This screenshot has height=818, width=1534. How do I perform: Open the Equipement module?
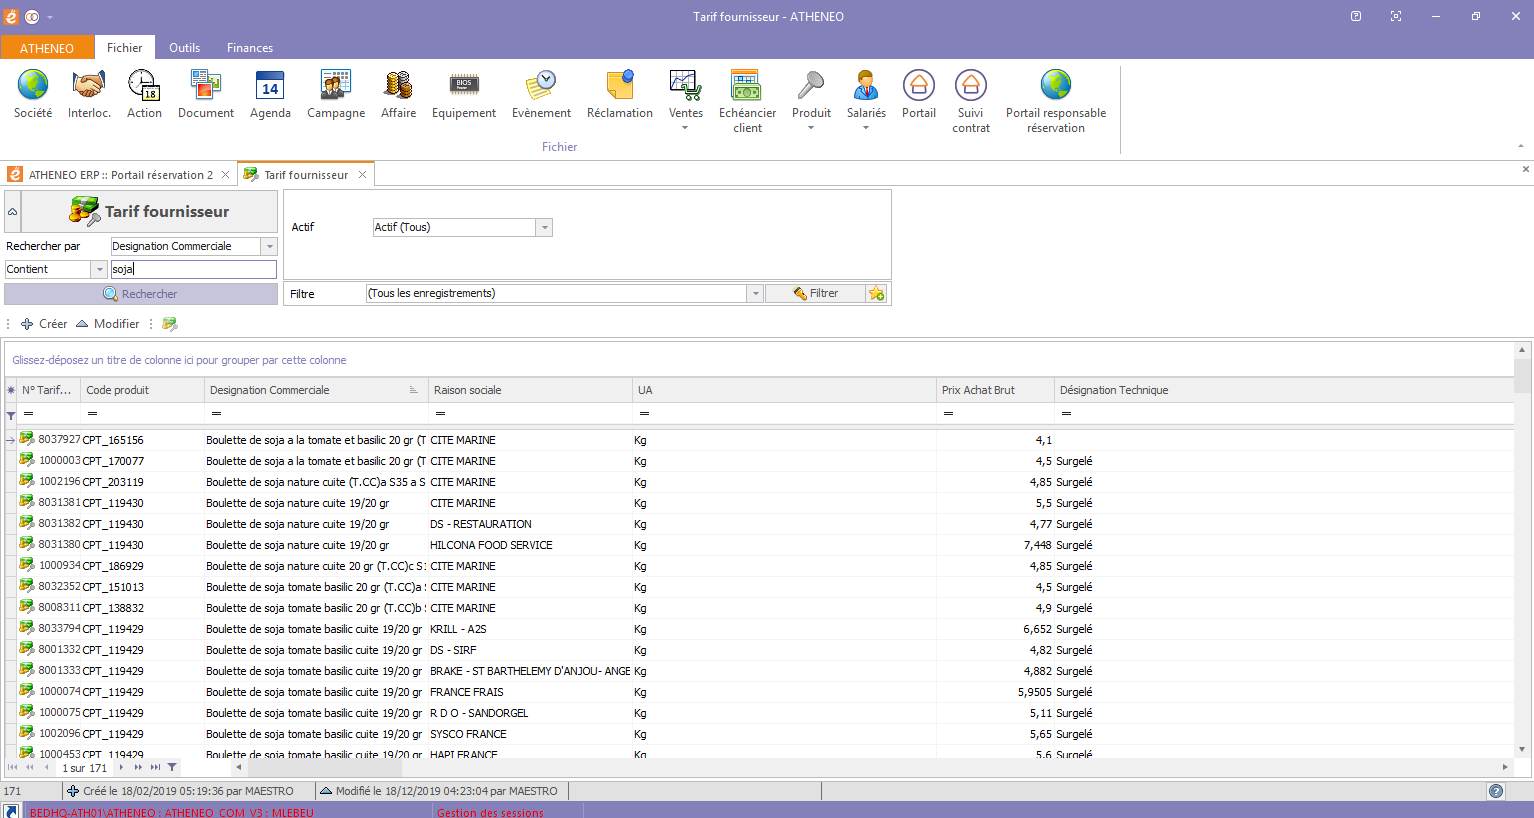pyautogui.click(x=464, y=94)
